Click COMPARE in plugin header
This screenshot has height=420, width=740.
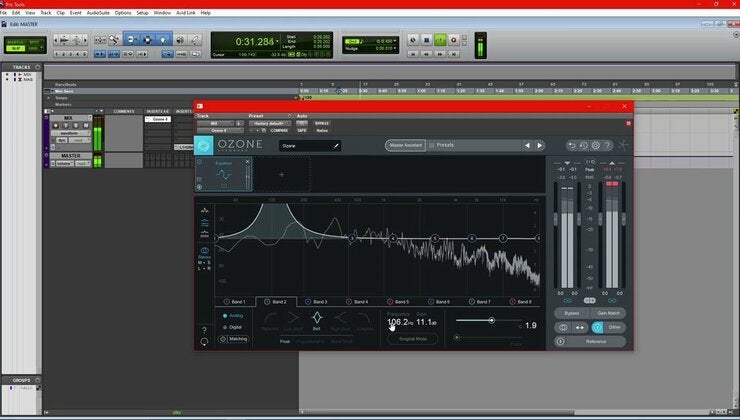click(279, 130)
